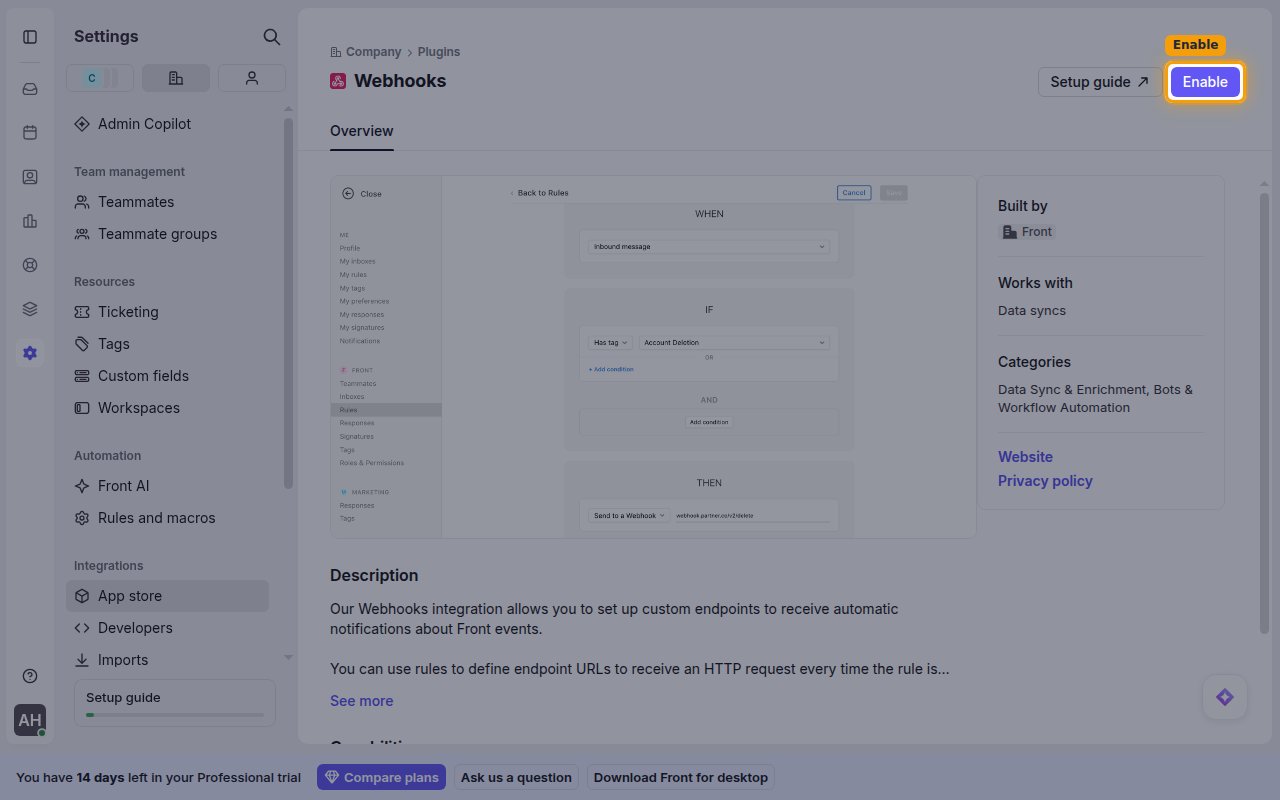Image resolution: width=1280 pixels, height=800 pixels.
Task: Open the lifebuoy support icon in left rail
Action: [x=30, y=265]
